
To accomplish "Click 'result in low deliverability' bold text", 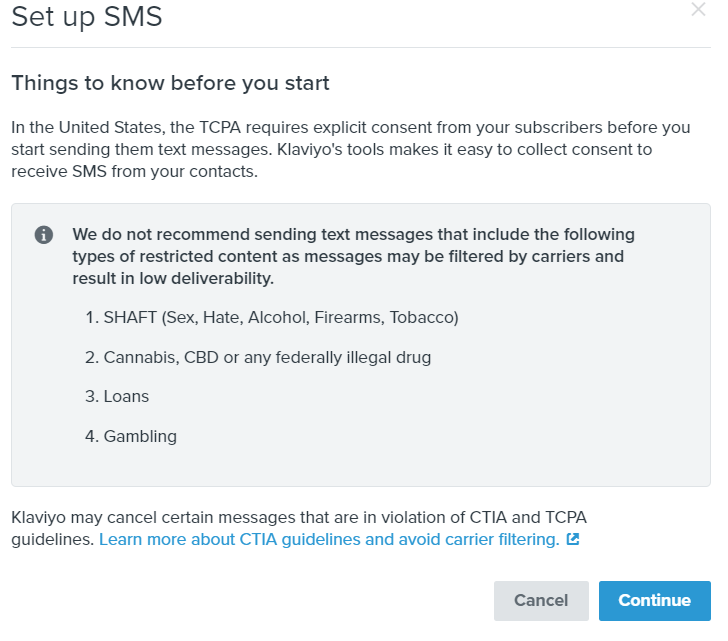I will [173, 278].
